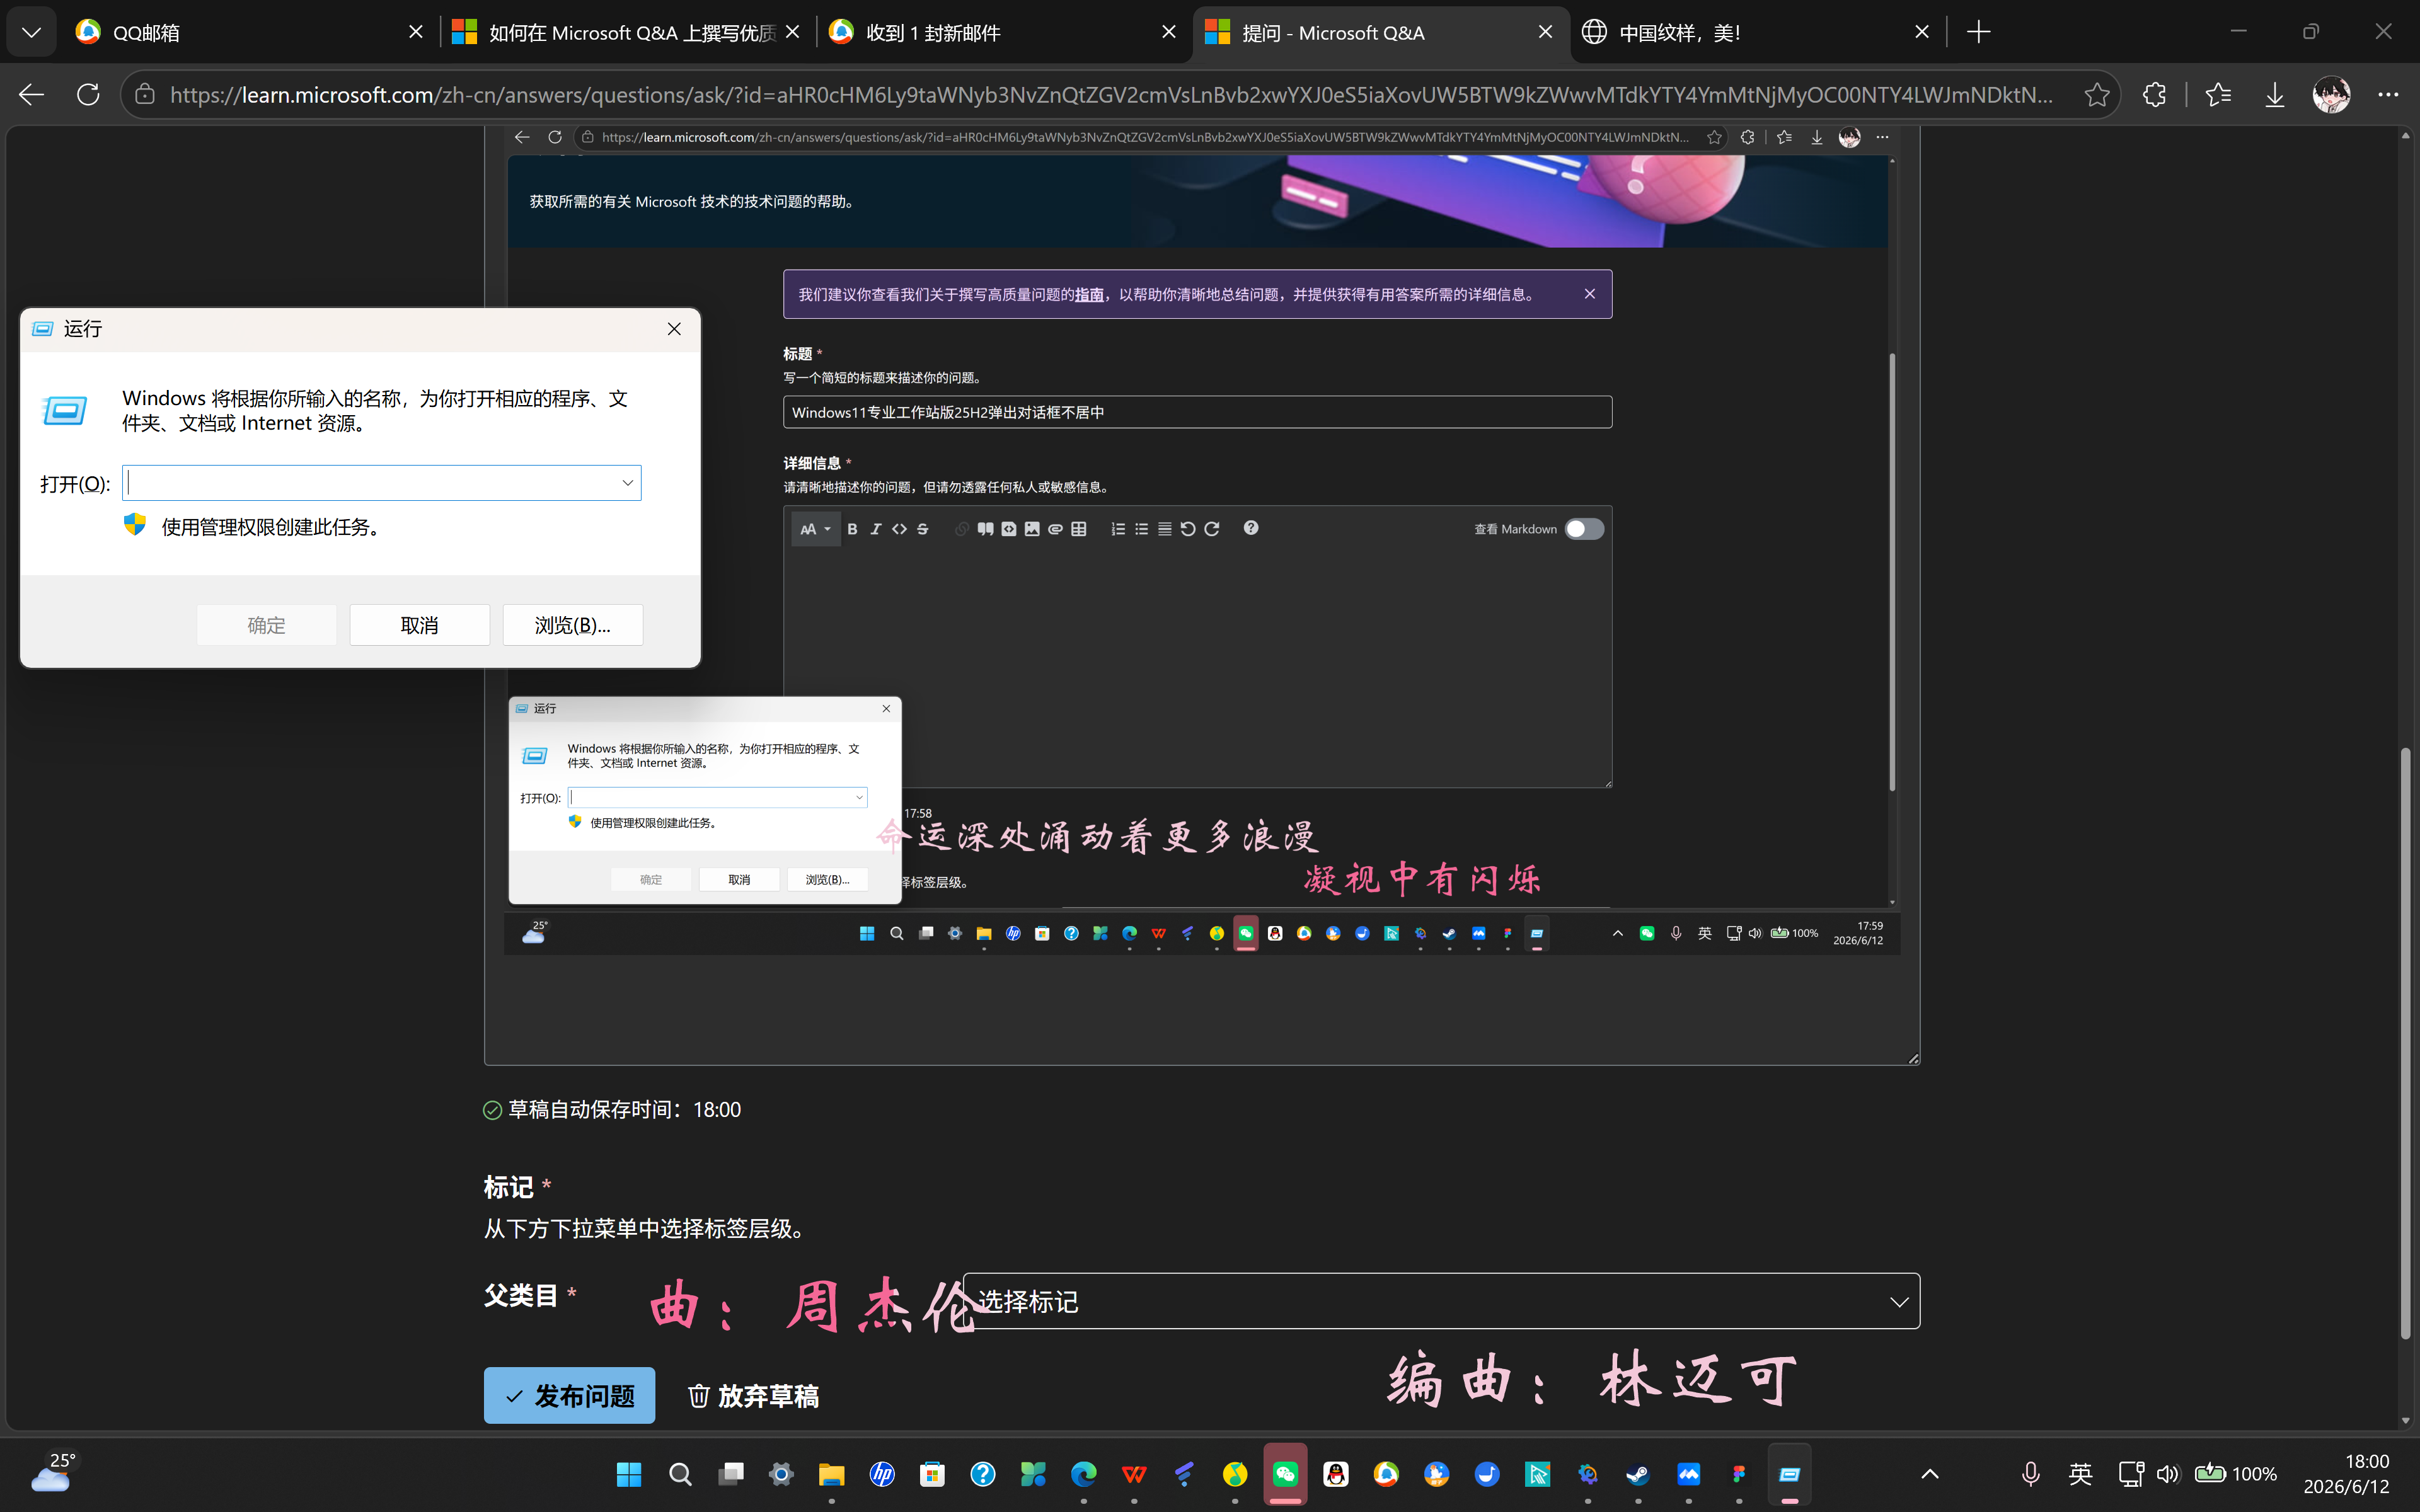Open File Explorer from the taskbar

(831, 1474)
